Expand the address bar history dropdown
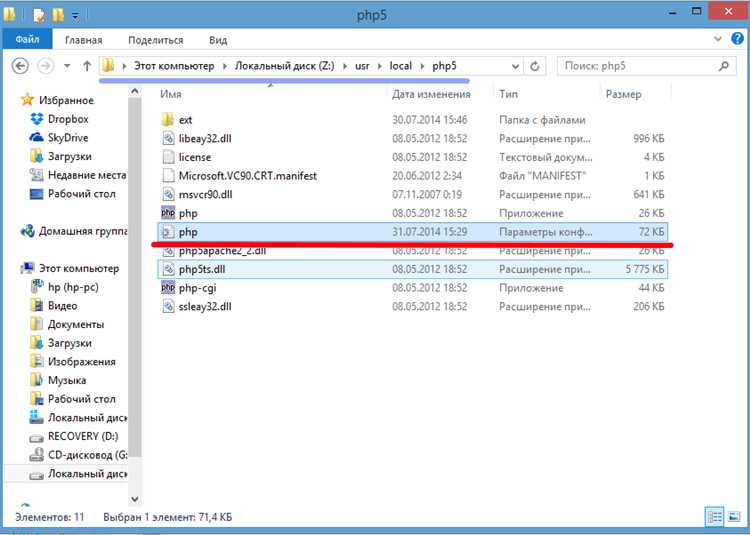 coord(515,66)
